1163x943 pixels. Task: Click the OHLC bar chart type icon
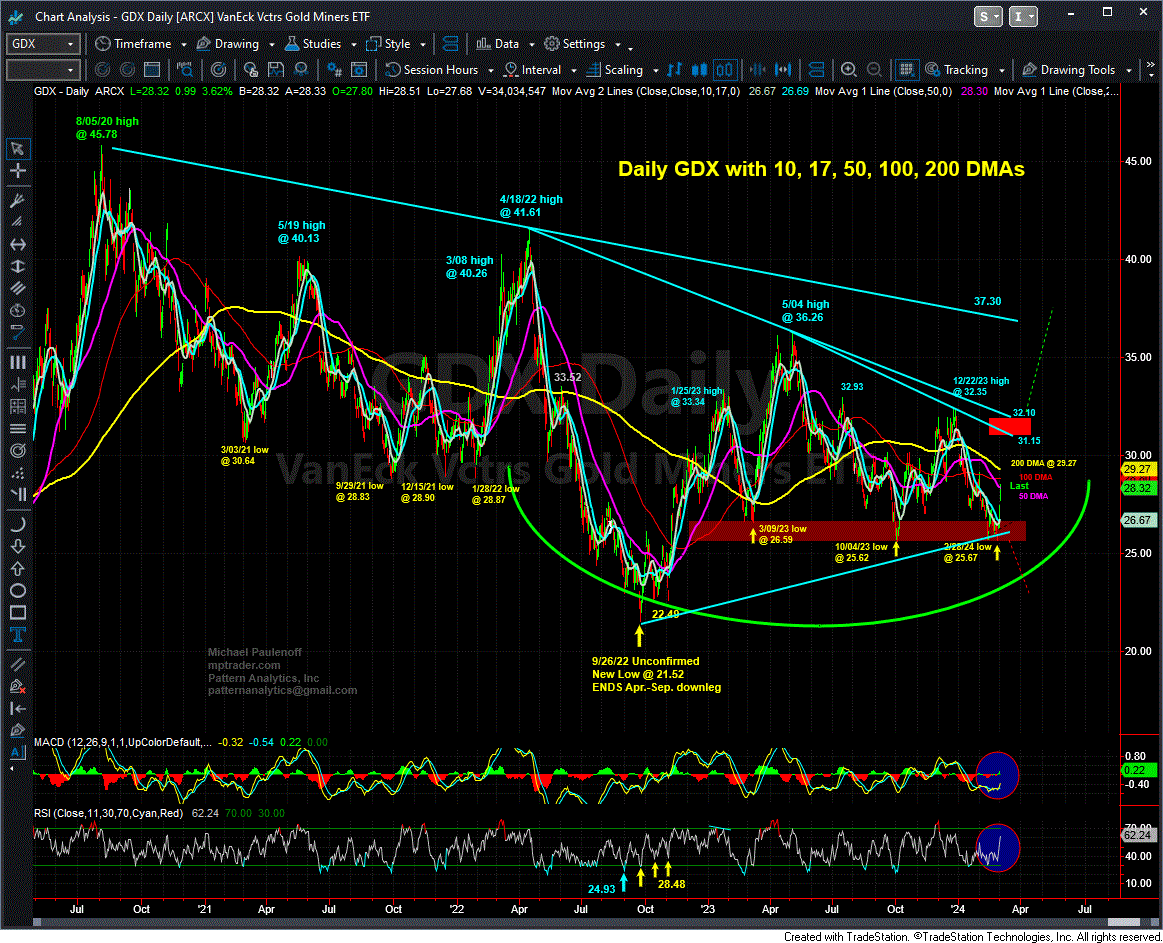point(674,70)
